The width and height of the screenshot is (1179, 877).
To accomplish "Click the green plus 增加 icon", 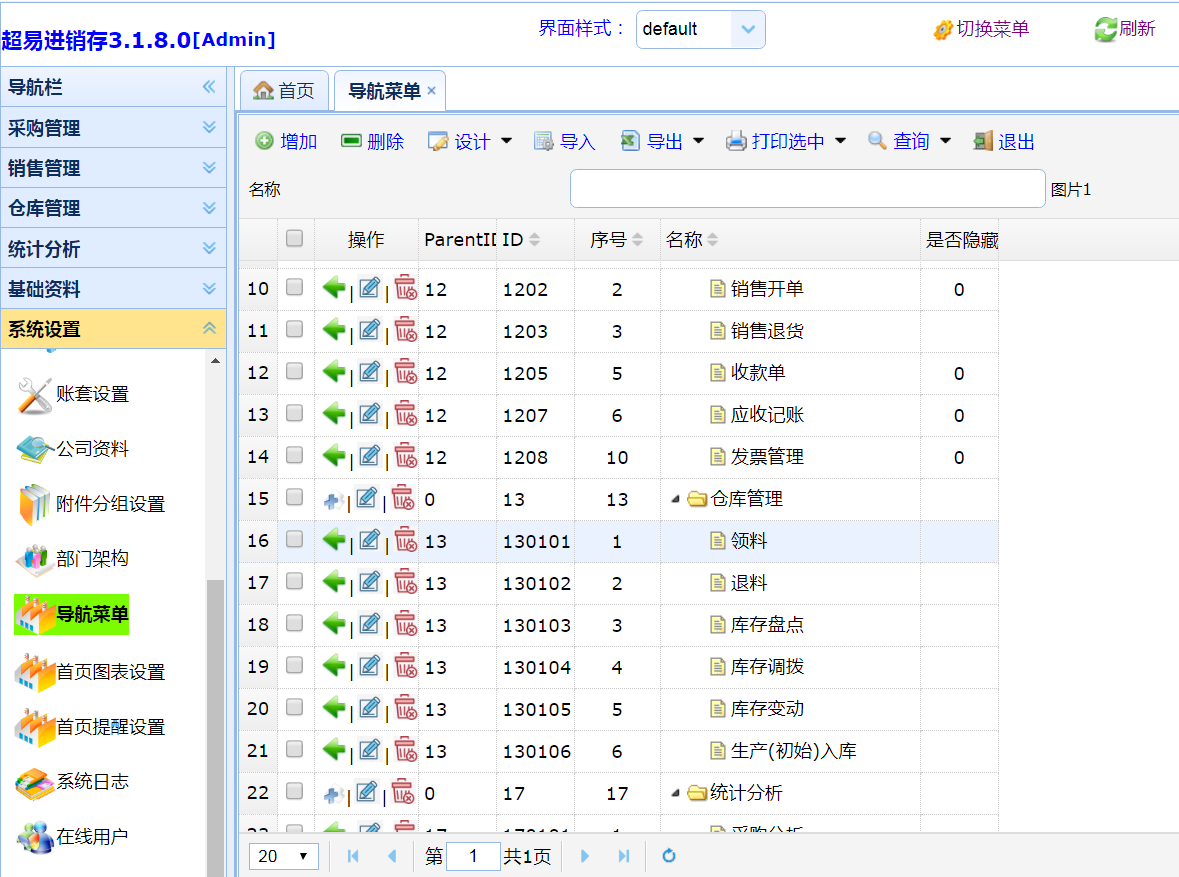I will tap(264, 142).
